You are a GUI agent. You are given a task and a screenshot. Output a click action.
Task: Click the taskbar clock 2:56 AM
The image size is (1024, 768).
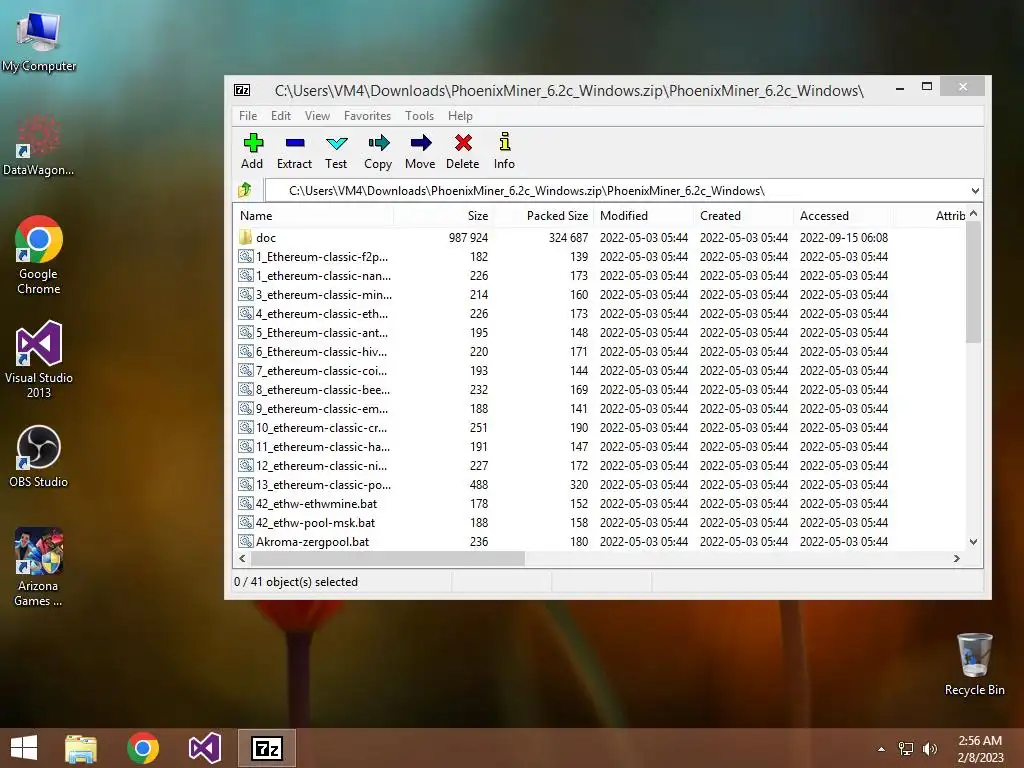[980, 741]
